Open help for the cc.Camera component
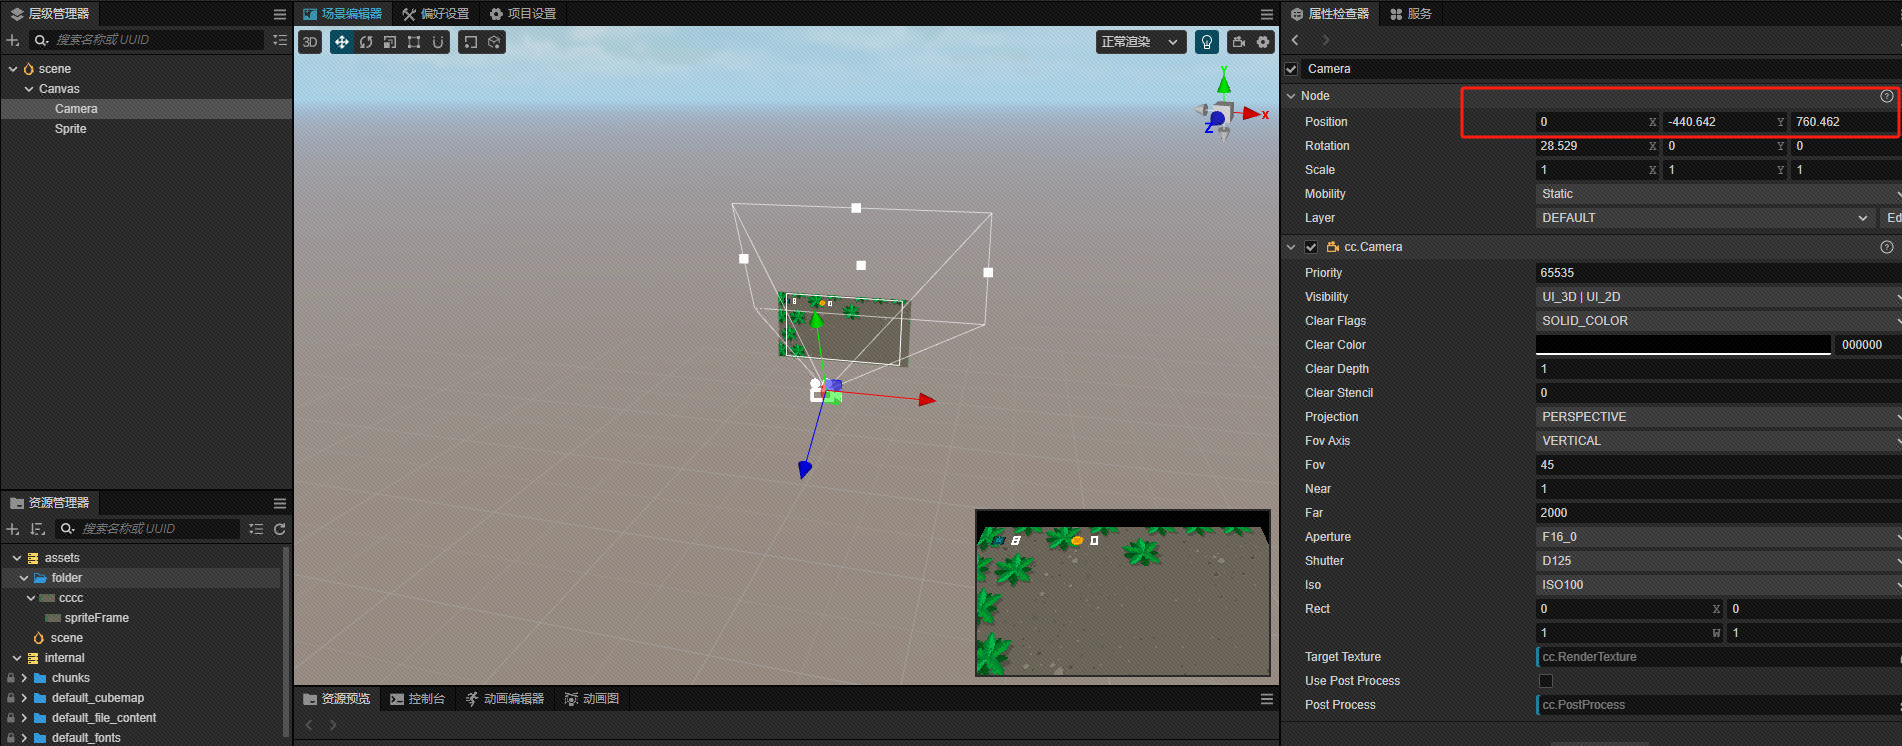Image resolution: width=1902 pixels, height=746 pixels. 1887,247
